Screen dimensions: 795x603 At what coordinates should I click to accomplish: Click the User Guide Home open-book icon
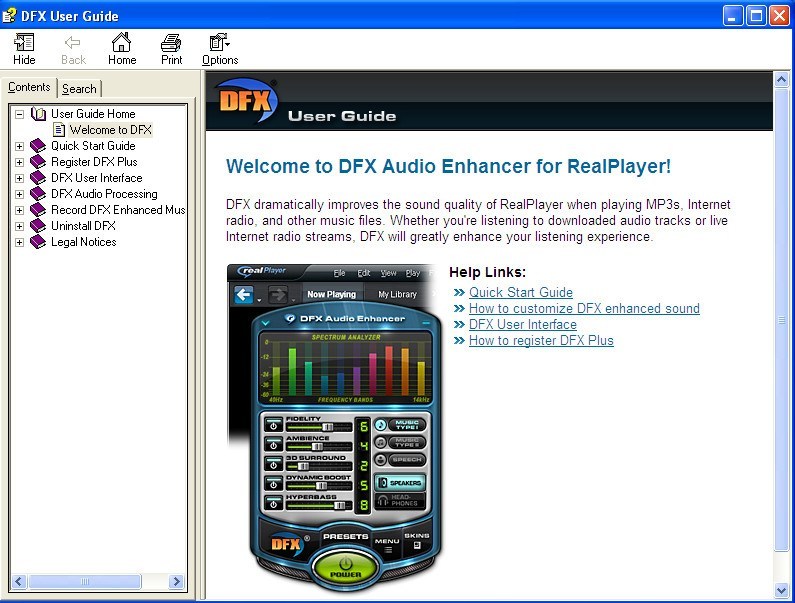click(x=38, y=114)
